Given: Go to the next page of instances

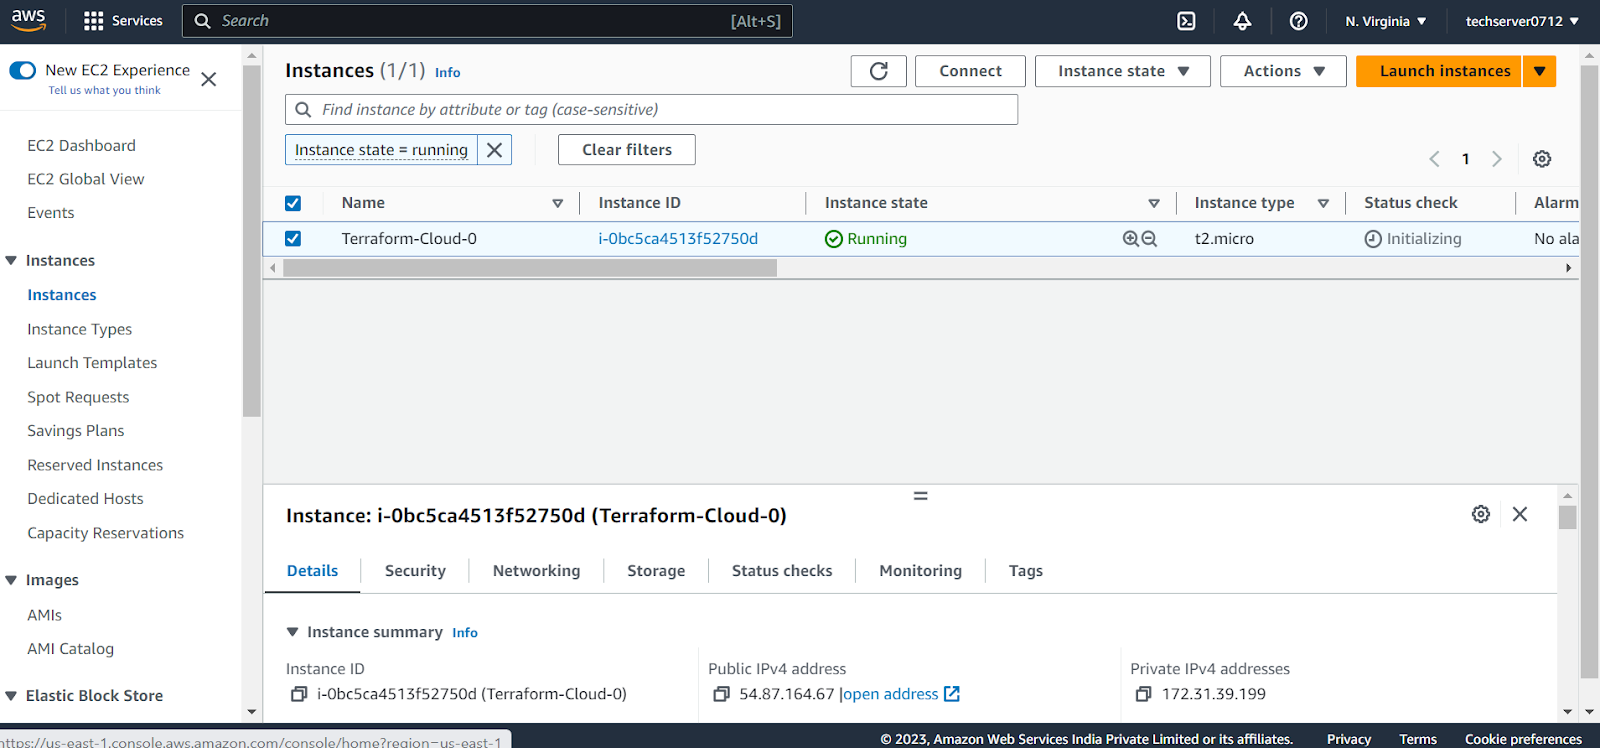Looking at the screenshot, I should coord(1497,159).
